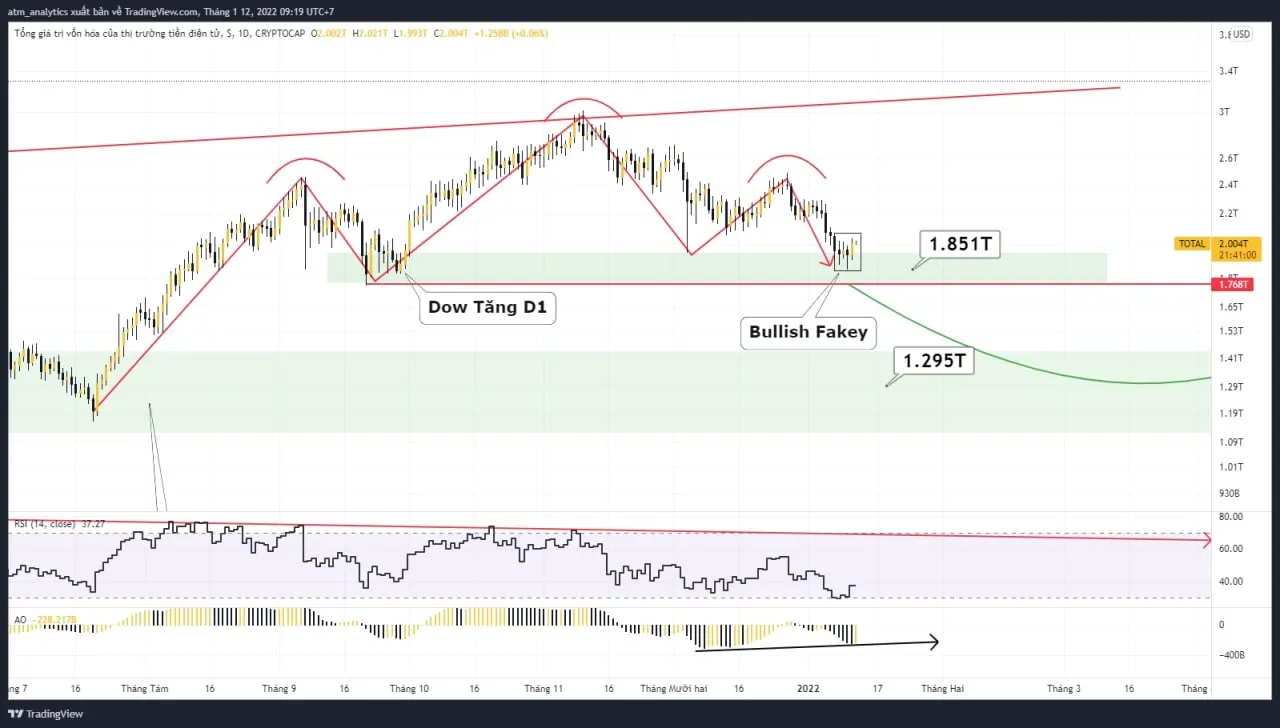Click the 1.851T callout box

pos(961,245)
